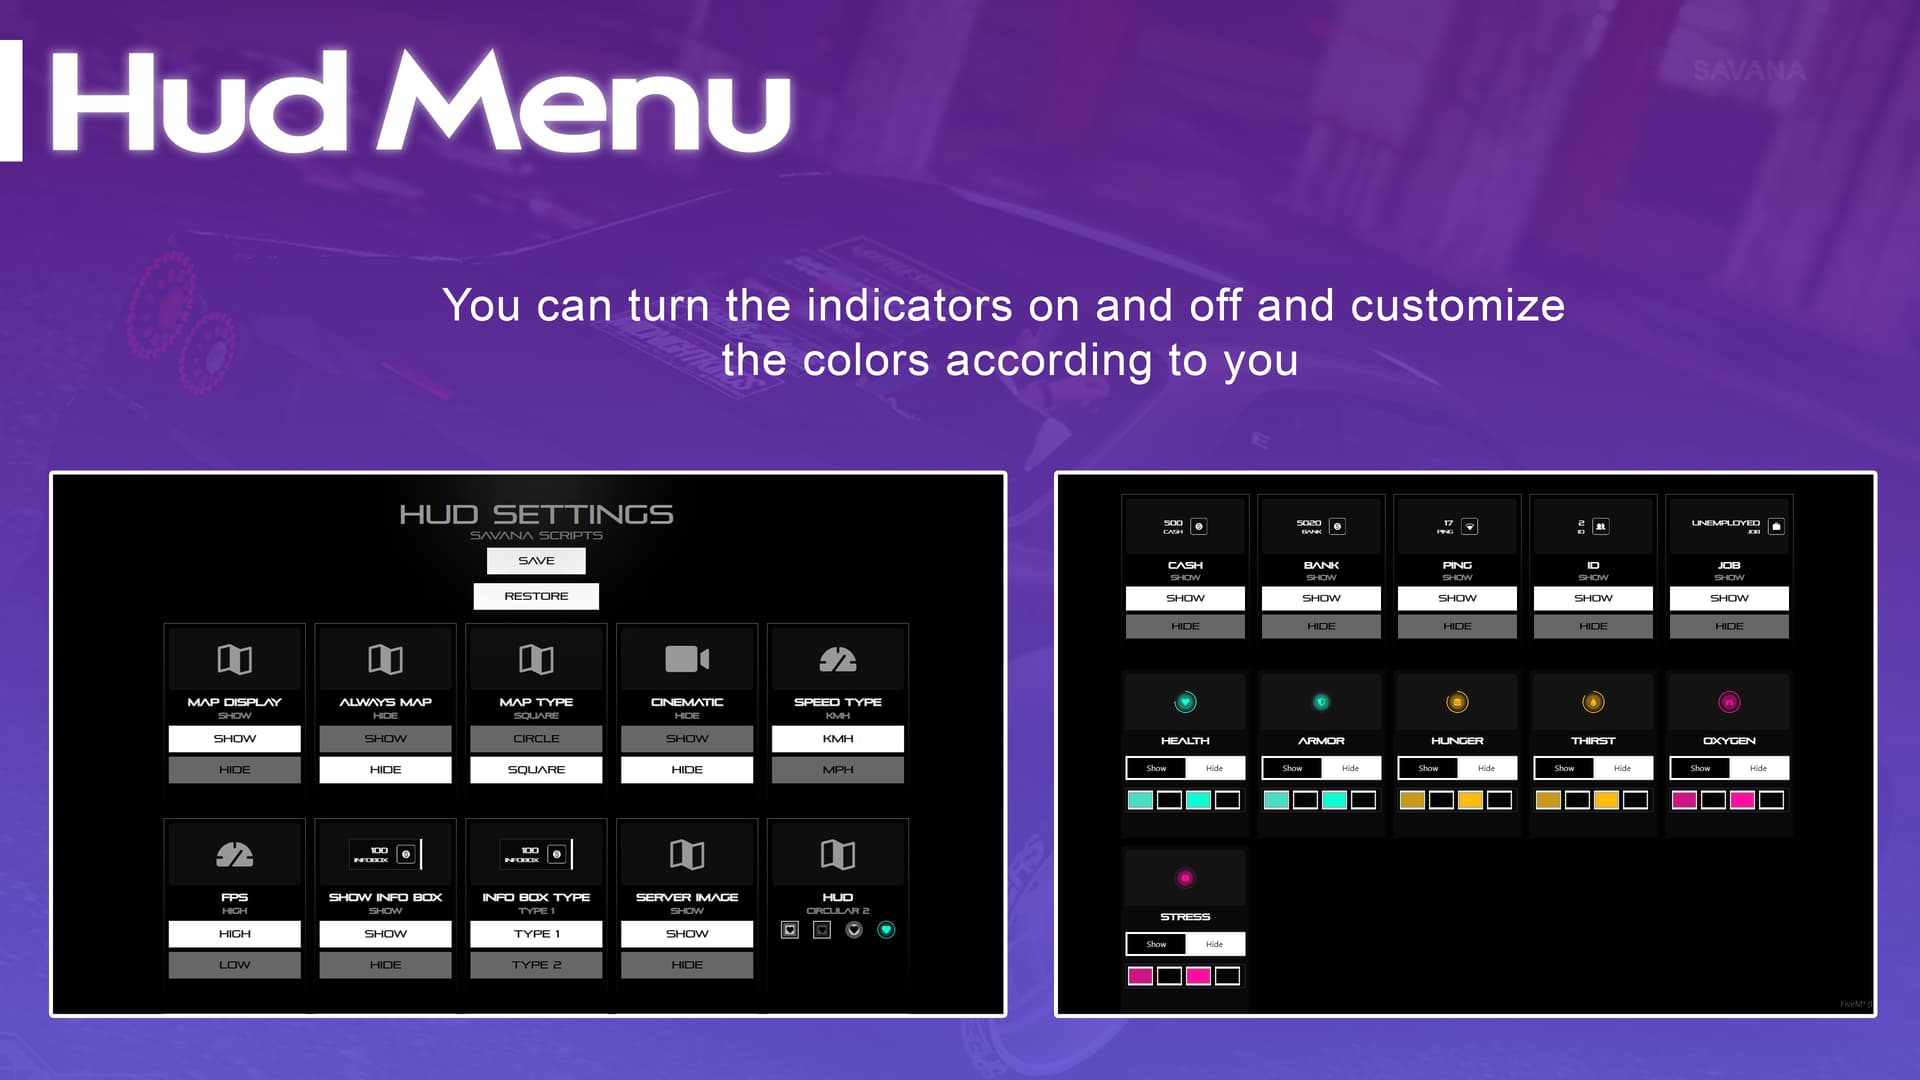The image size is (1920, 1080).
Task: Select the first square heart HUD style
Action: pyautogui.click(x=790, y=930)
